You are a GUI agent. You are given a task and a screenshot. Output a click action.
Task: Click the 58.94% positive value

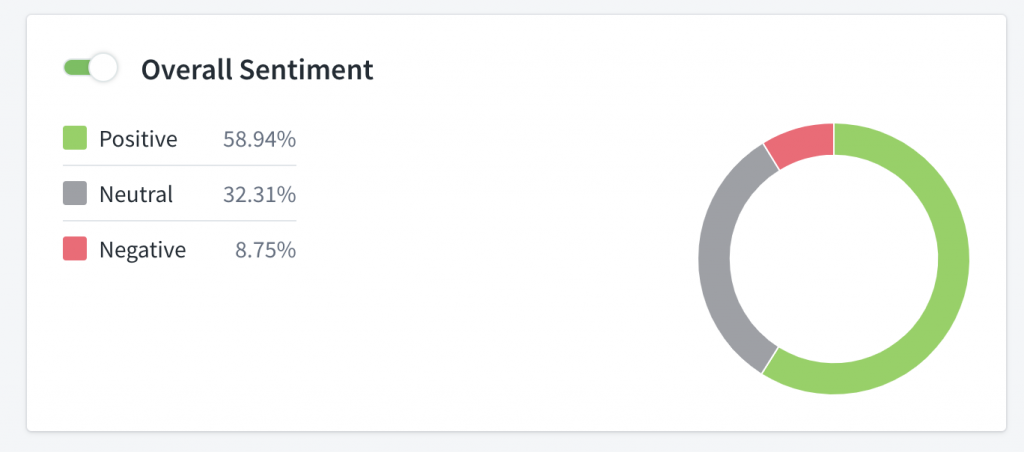pos(259,139)
